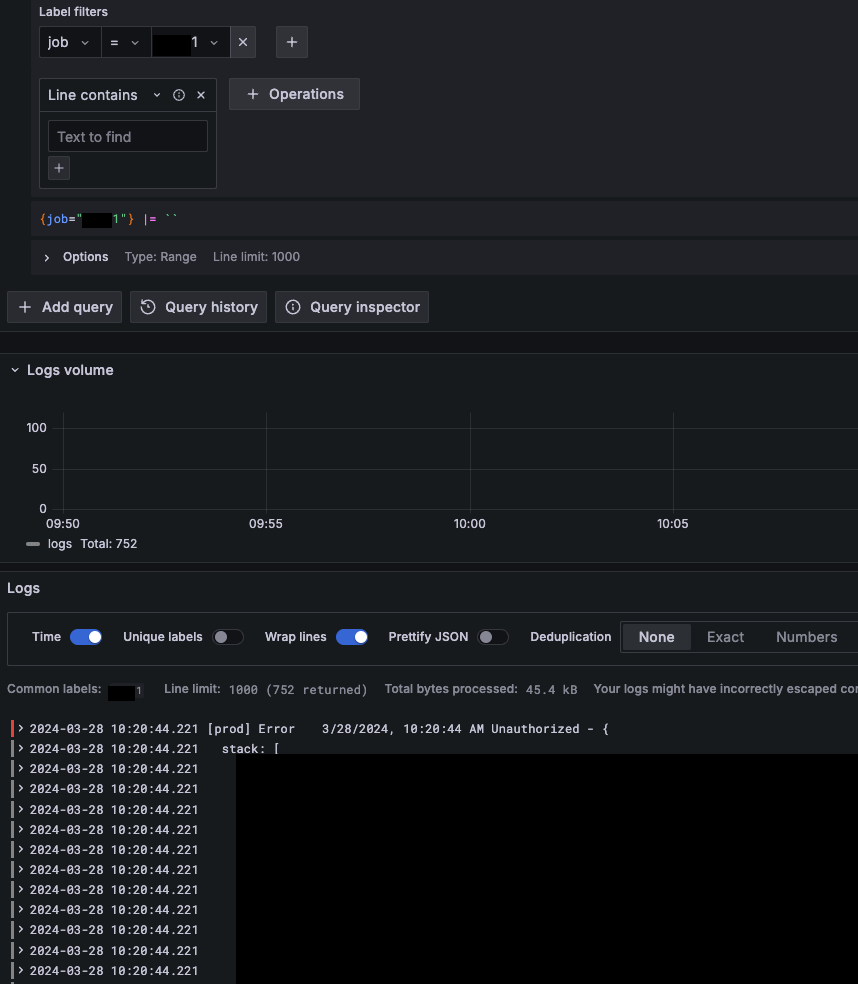Click the Label filters heading
The height and width of the screenshot is (984, 858).
pos(73,12)
